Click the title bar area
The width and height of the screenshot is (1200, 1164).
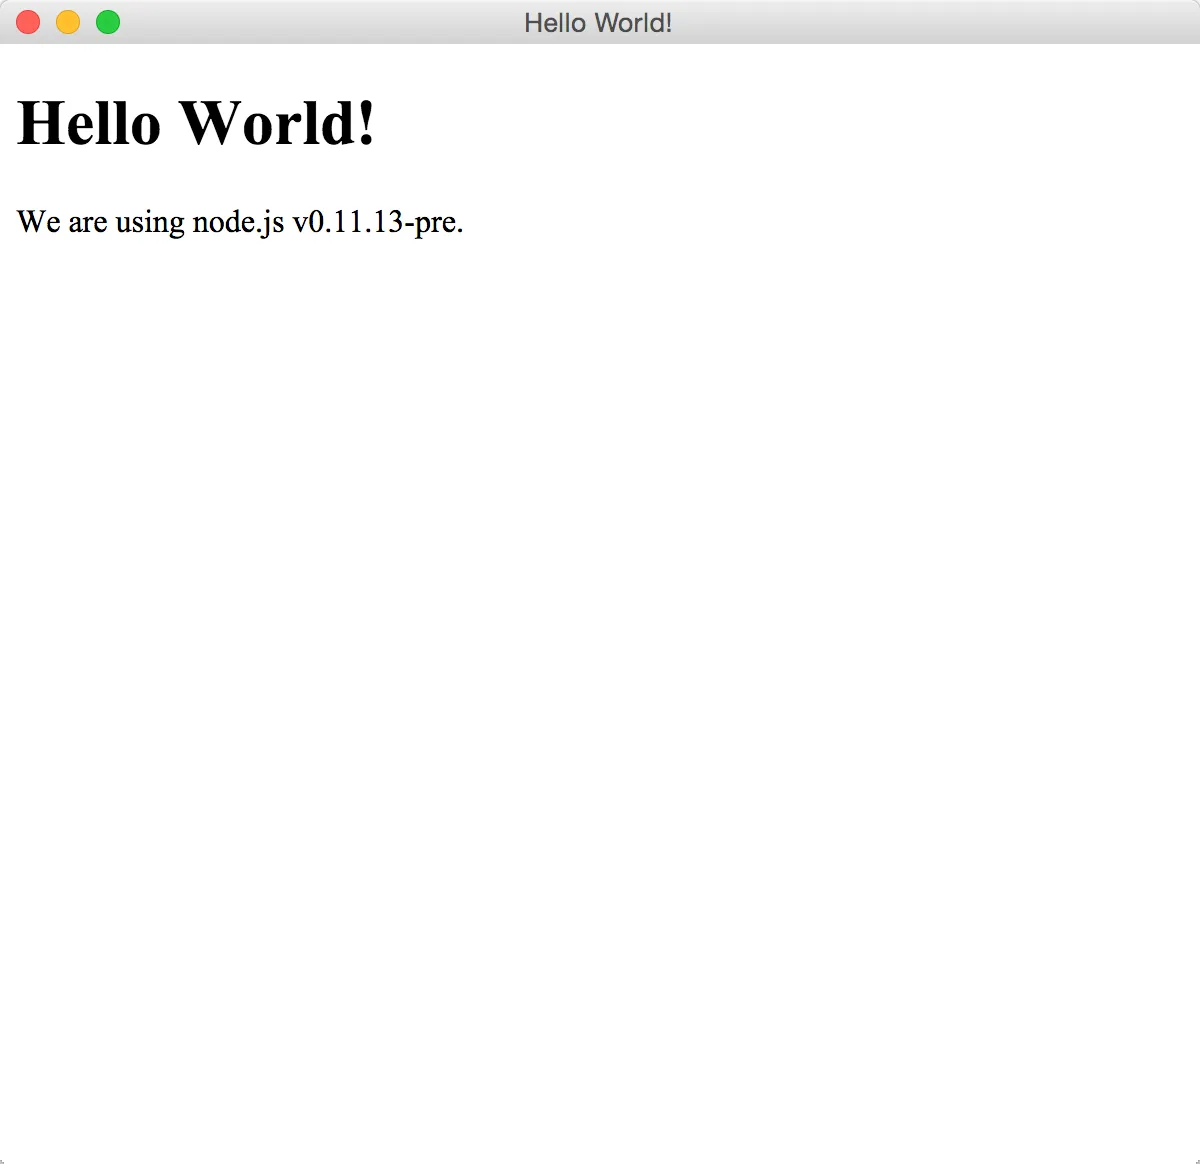tap(350, 22)
